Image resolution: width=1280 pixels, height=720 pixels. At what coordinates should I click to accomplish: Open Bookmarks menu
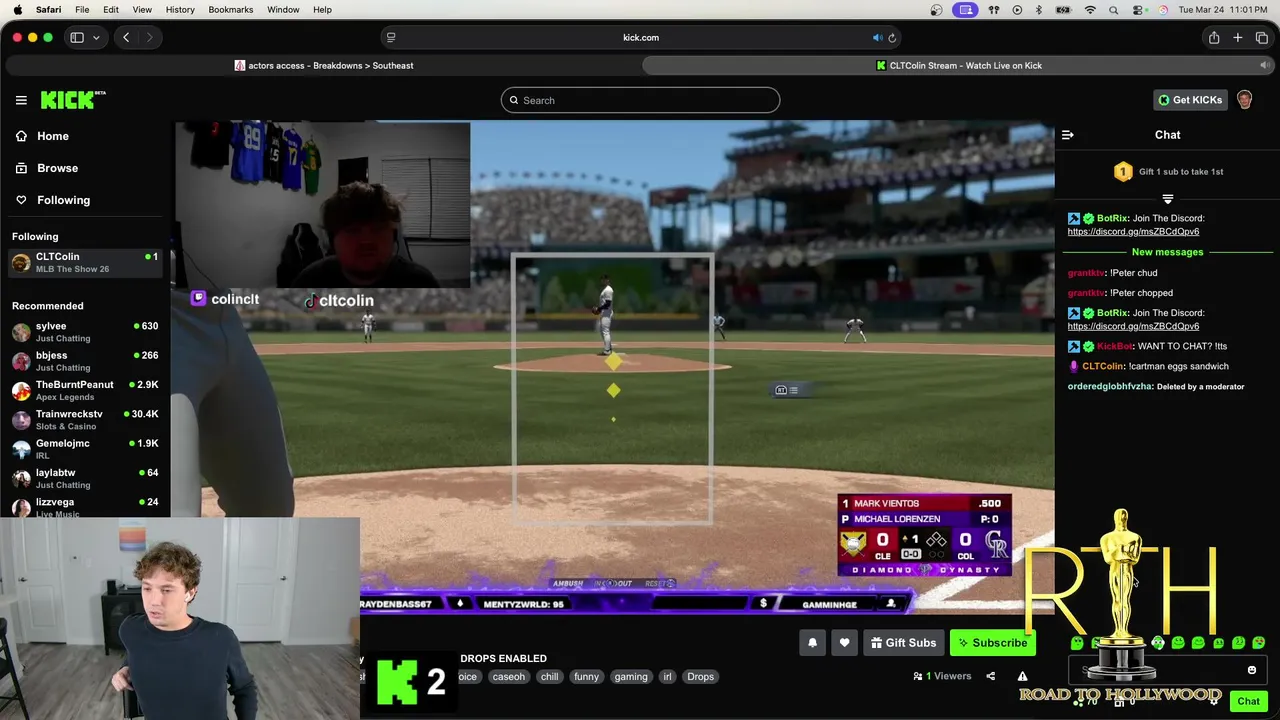click(x=231, y=10)
